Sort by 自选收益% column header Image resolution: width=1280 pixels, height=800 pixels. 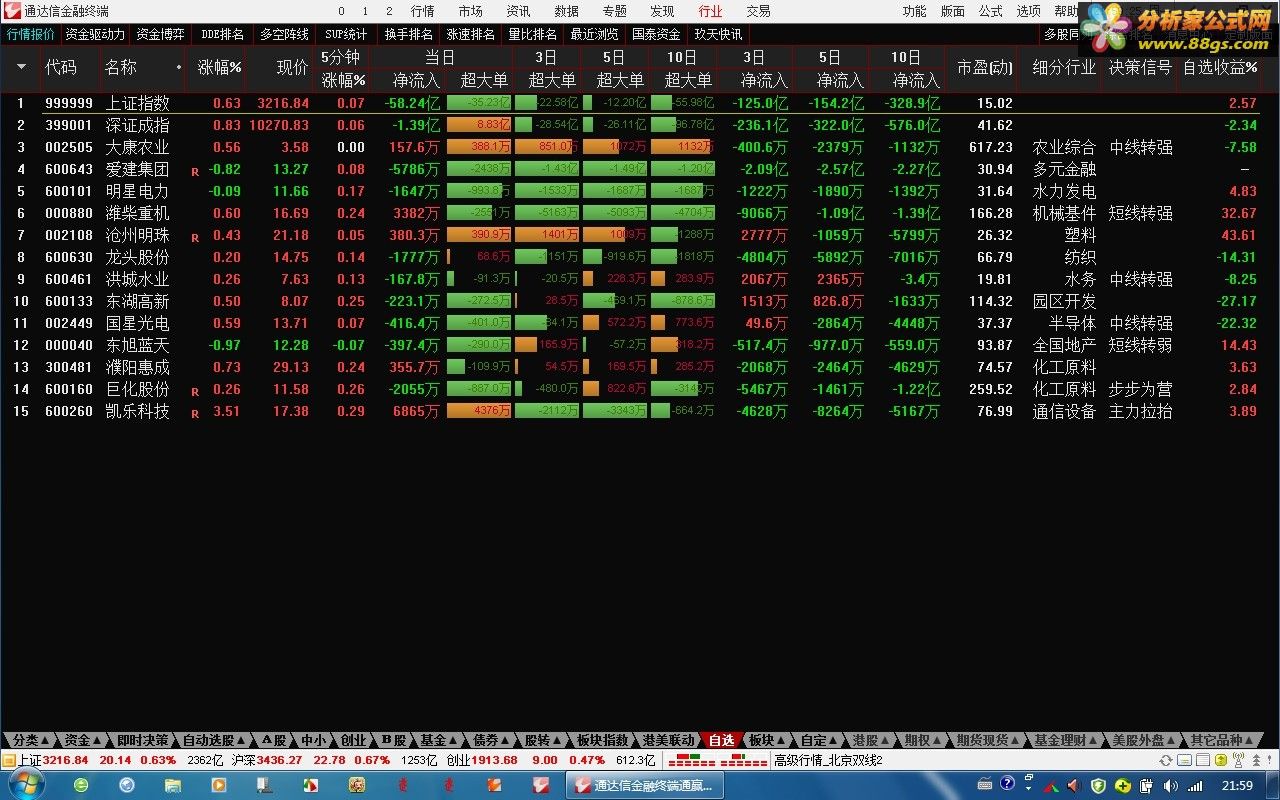coord(1219,68)
